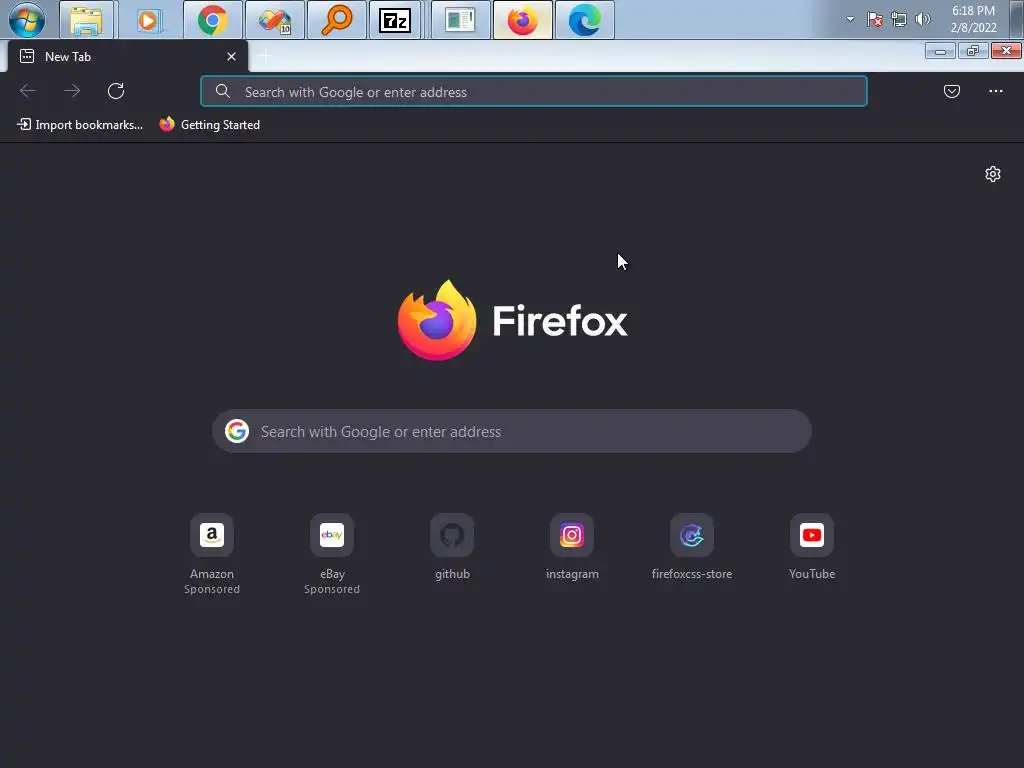Open the three-dot application menu
The image size is (1024, 768).
click(995, 91)
